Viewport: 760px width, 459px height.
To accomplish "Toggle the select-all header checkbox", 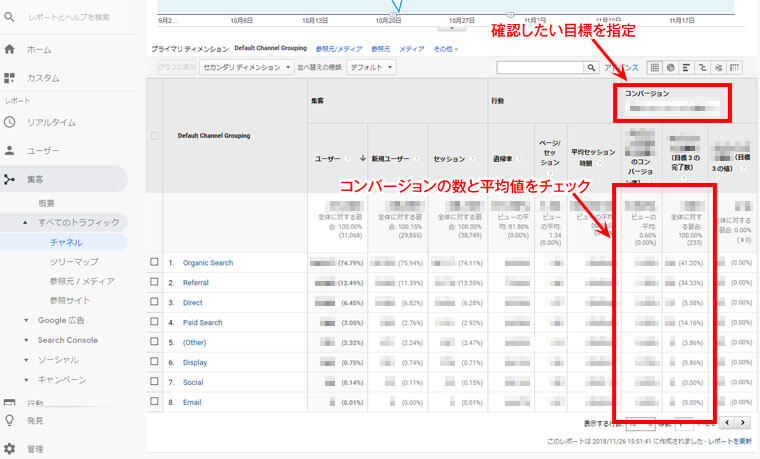I will [x=154, y=136].
